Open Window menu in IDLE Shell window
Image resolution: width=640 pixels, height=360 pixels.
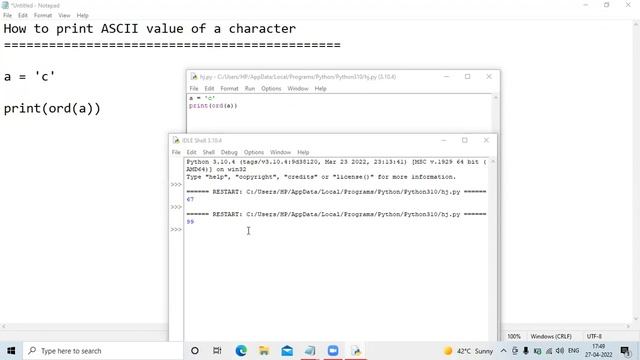pyautogui.click(x=280, y=152)
